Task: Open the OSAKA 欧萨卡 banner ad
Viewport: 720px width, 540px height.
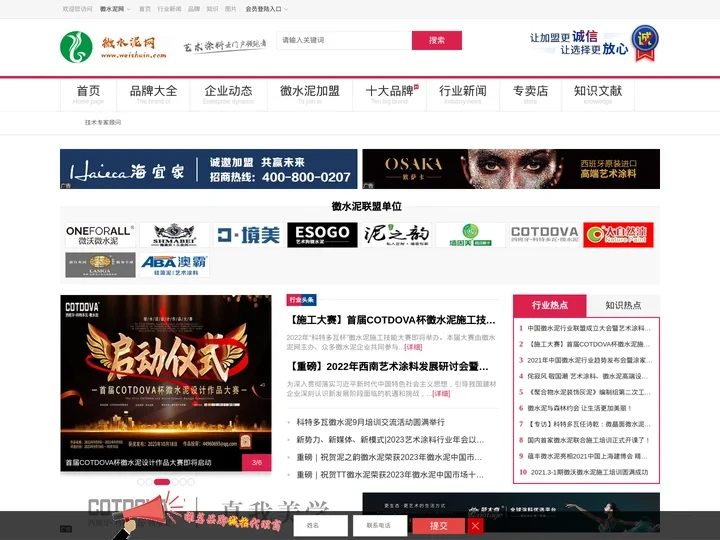Action: (x=511, y=169)
